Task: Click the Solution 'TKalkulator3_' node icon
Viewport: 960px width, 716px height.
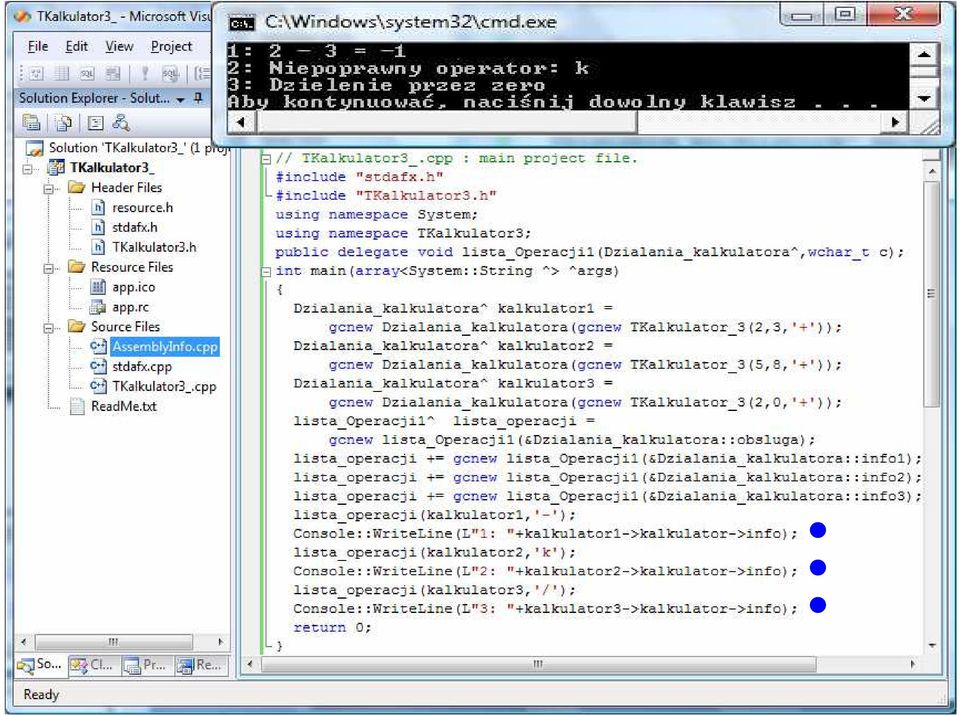Action: pos(34,148)
